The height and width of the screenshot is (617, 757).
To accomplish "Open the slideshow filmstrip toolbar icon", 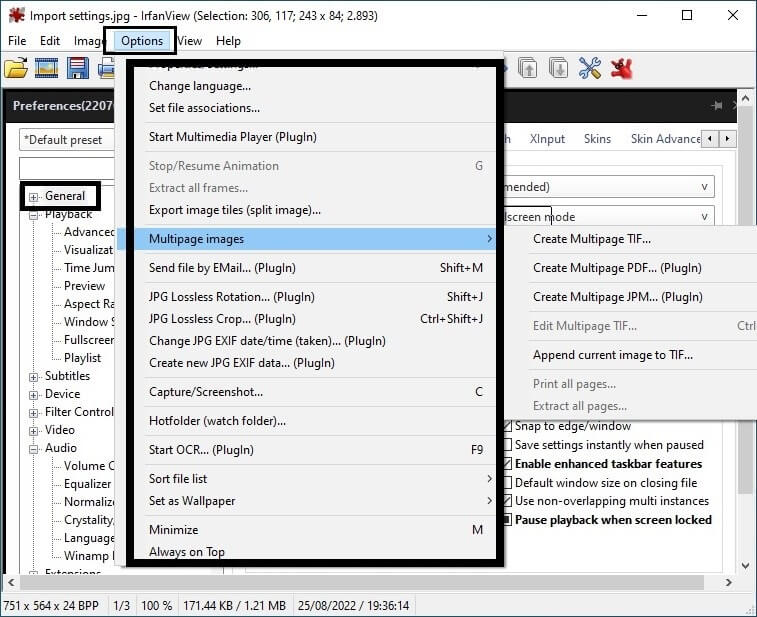I will click(x=46, y=68).
